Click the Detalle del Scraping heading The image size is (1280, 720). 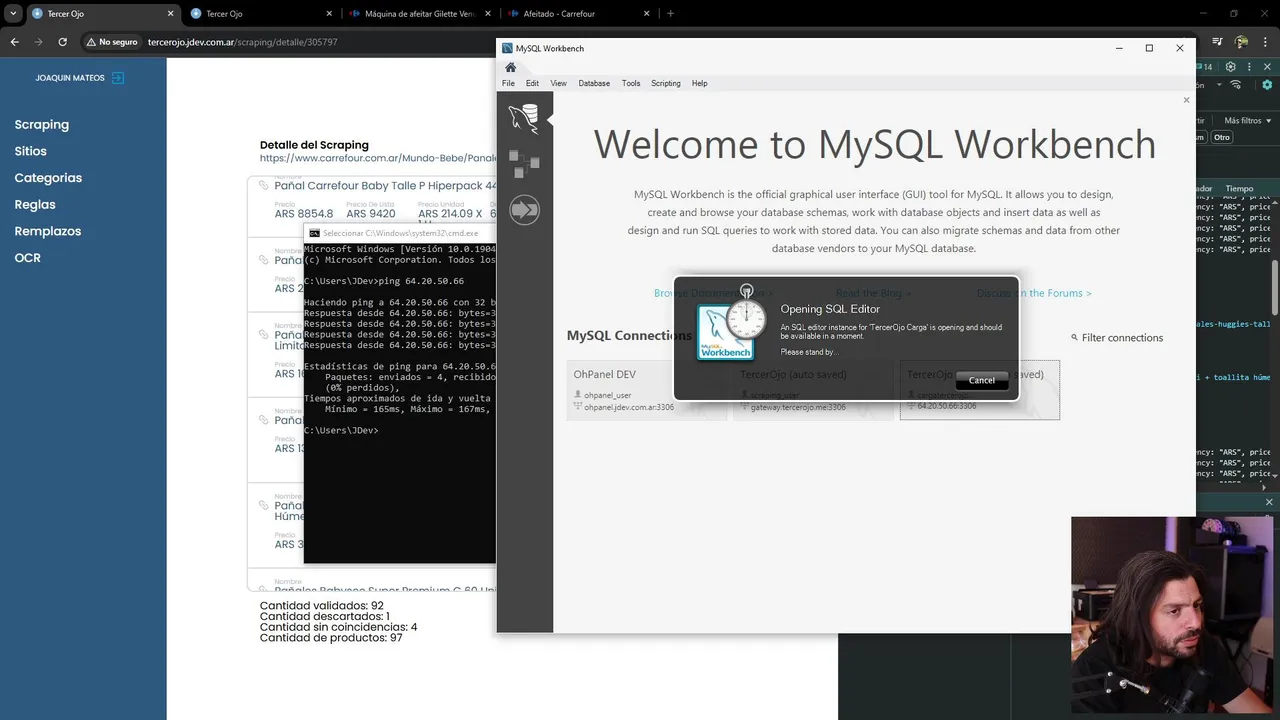tap(314, 145)
